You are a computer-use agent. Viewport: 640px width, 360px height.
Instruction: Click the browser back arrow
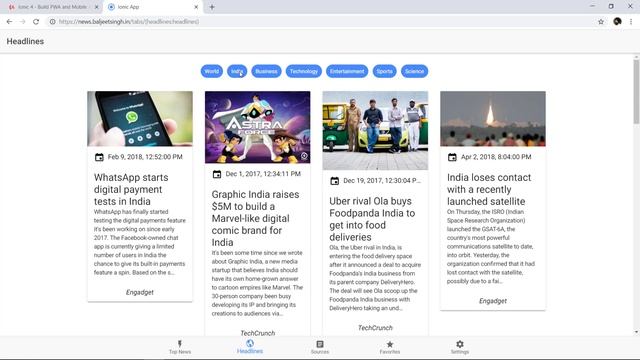coord(9,22)
